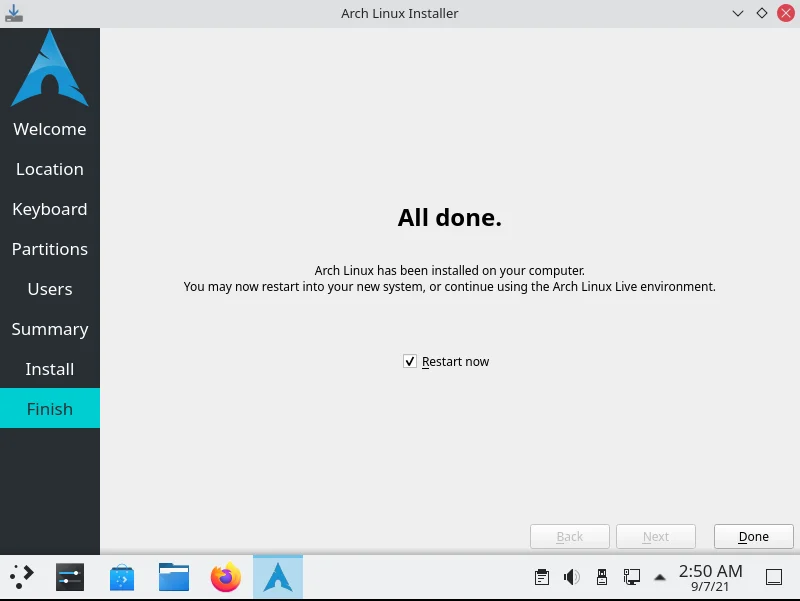Click 'Arch Linux has been installed' text
This screenshot has height=601, width=800.
pyautogui.click(x=449, y=270)
